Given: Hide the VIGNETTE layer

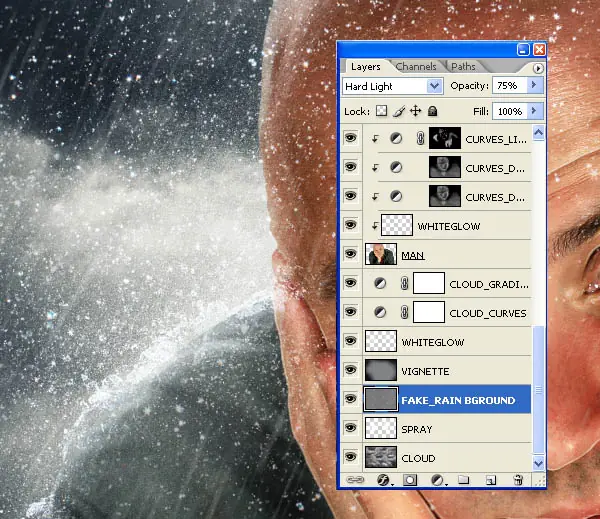Looking at the screenshot, I should click(351, 370).
